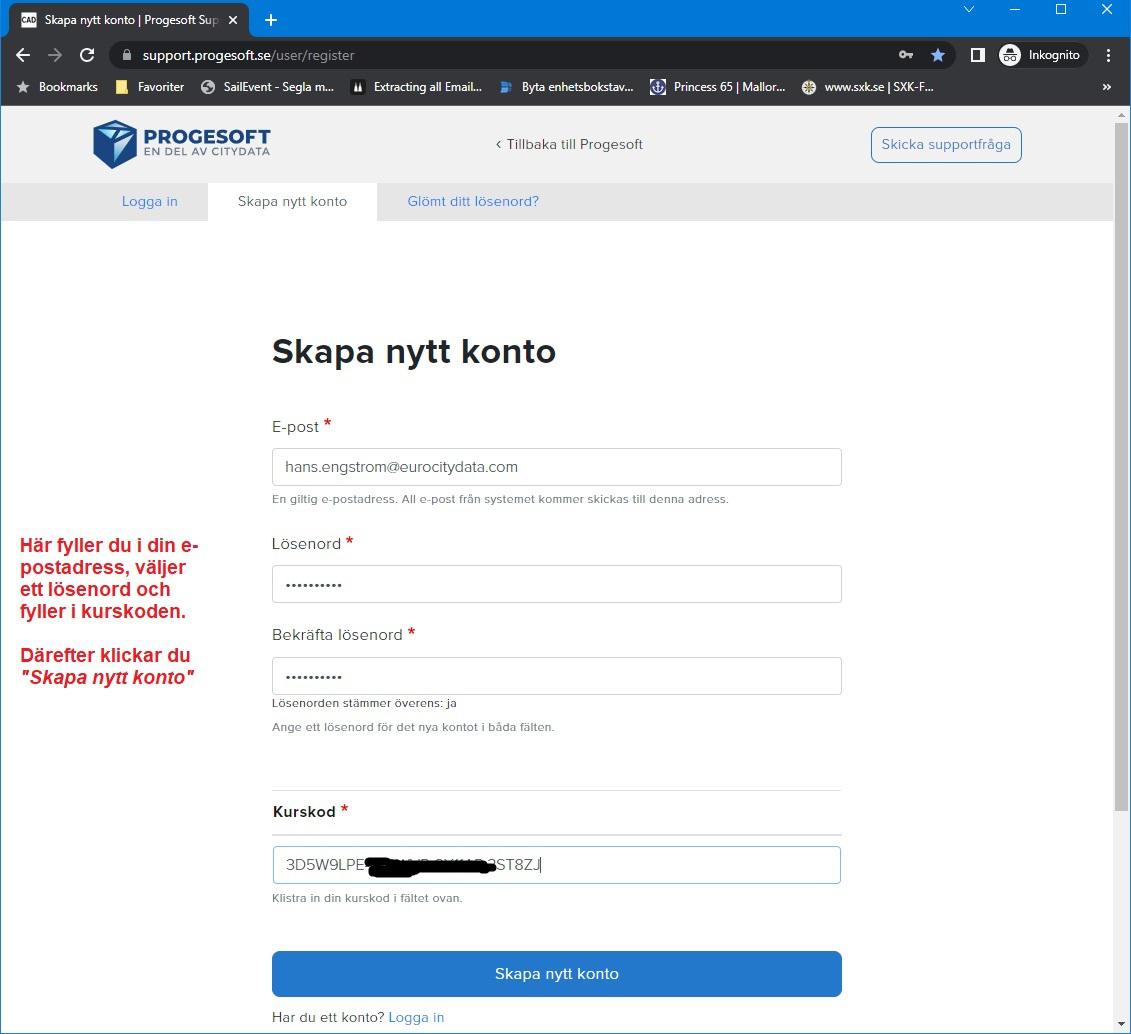This screenshot has width=1131, height=1034.
Task: Switch to the Logga in tab
Action: (x=149, y=201)
